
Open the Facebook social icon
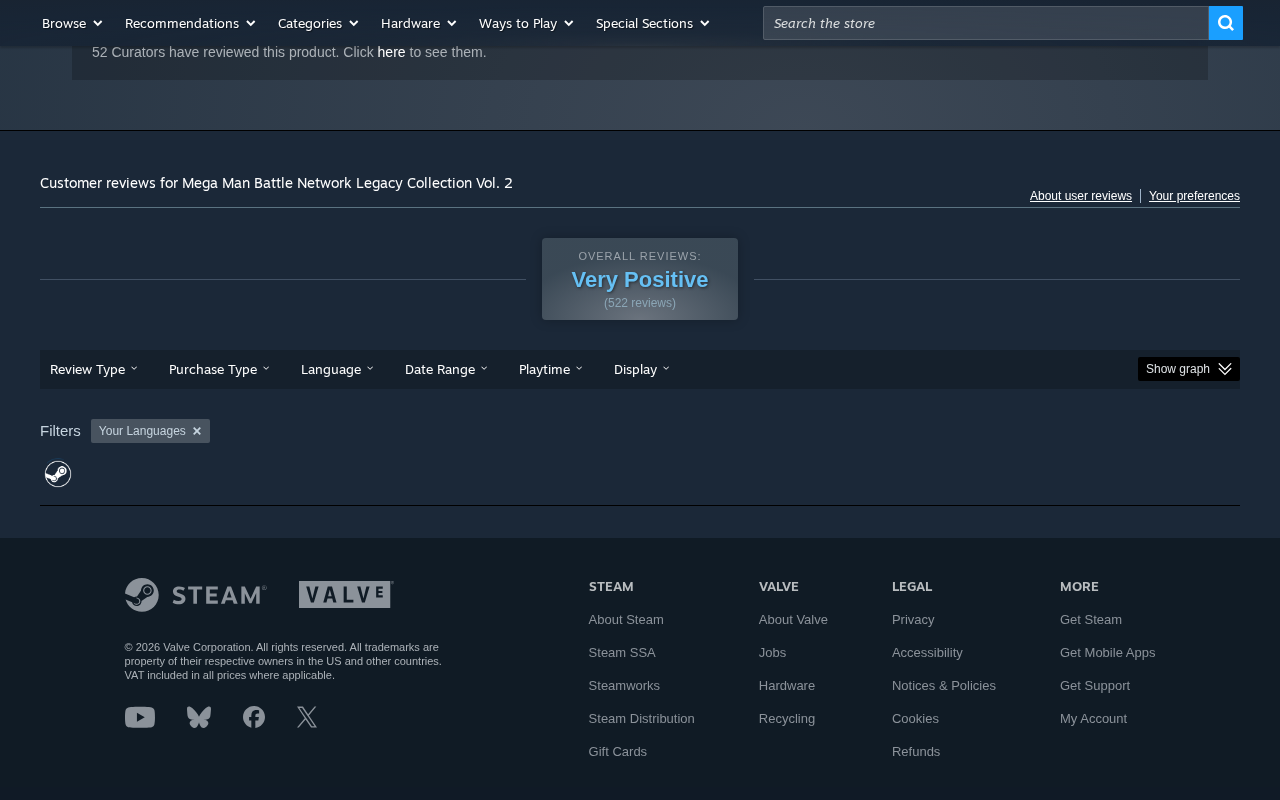pos(254,717)
